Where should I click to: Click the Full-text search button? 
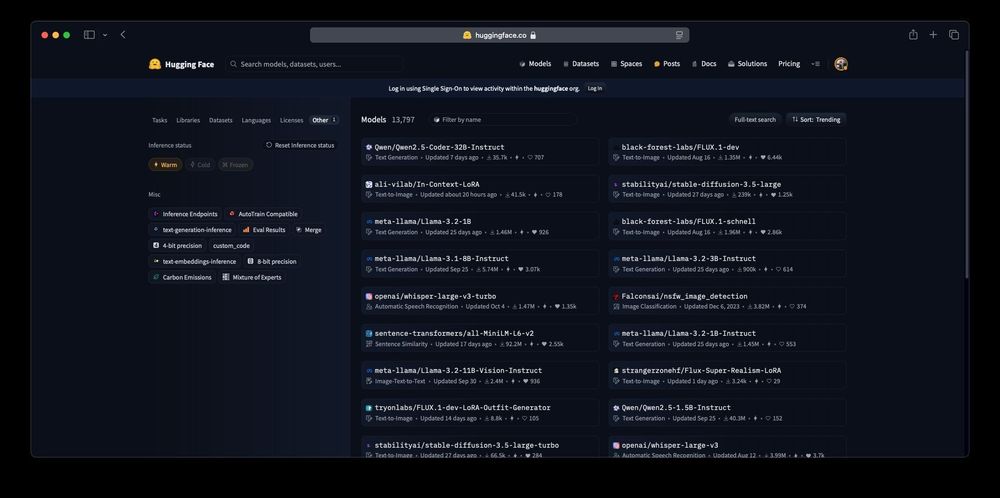click(x=755, y=120)
